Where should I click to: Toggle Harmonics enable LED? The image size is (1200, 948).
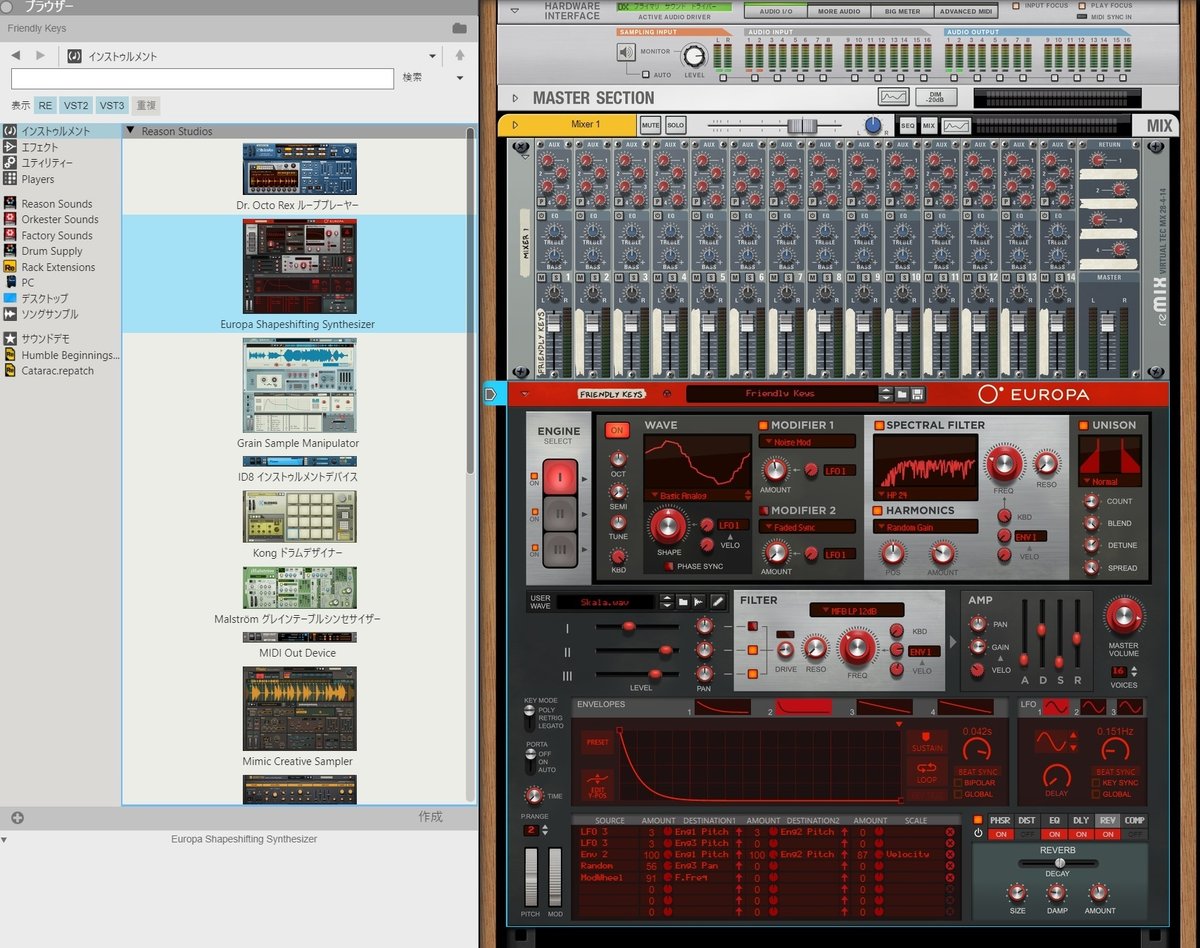click(879, 510)
